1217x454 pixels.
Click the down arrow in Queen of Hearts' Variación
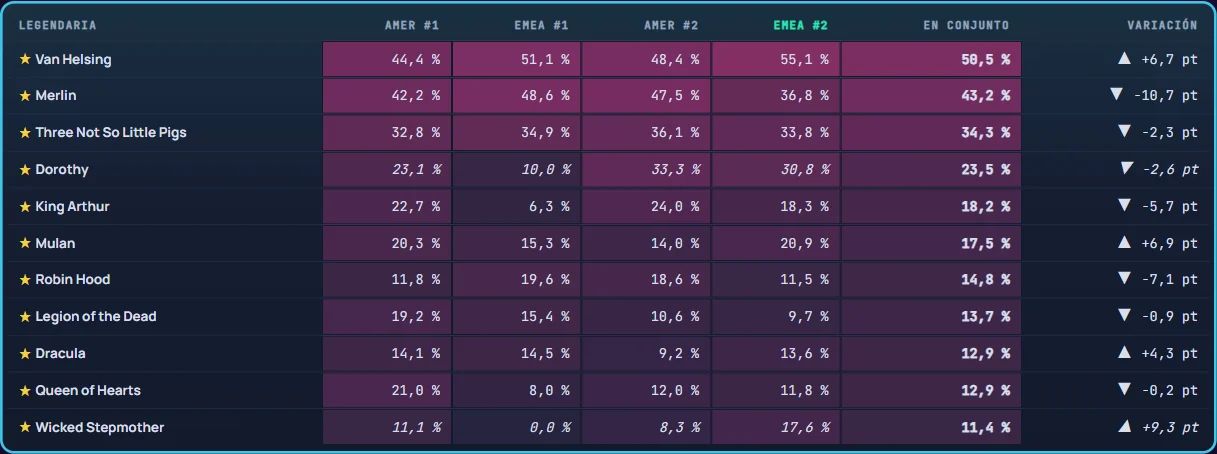point(1124,390)
